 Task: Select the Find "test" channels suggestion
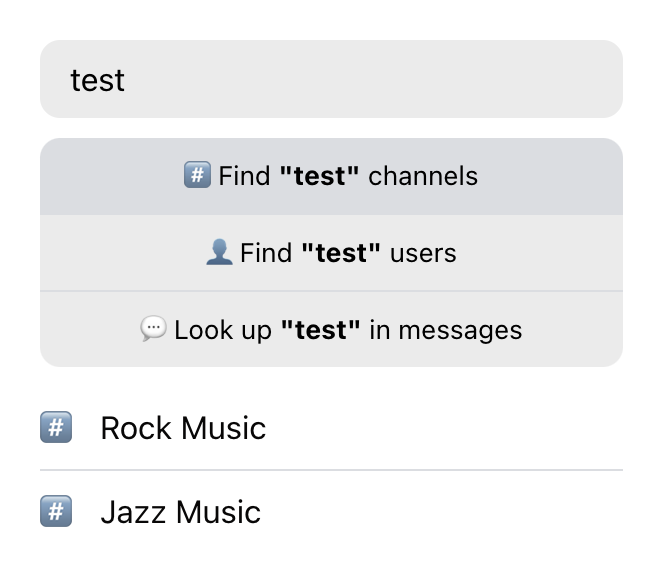(331, 177)
